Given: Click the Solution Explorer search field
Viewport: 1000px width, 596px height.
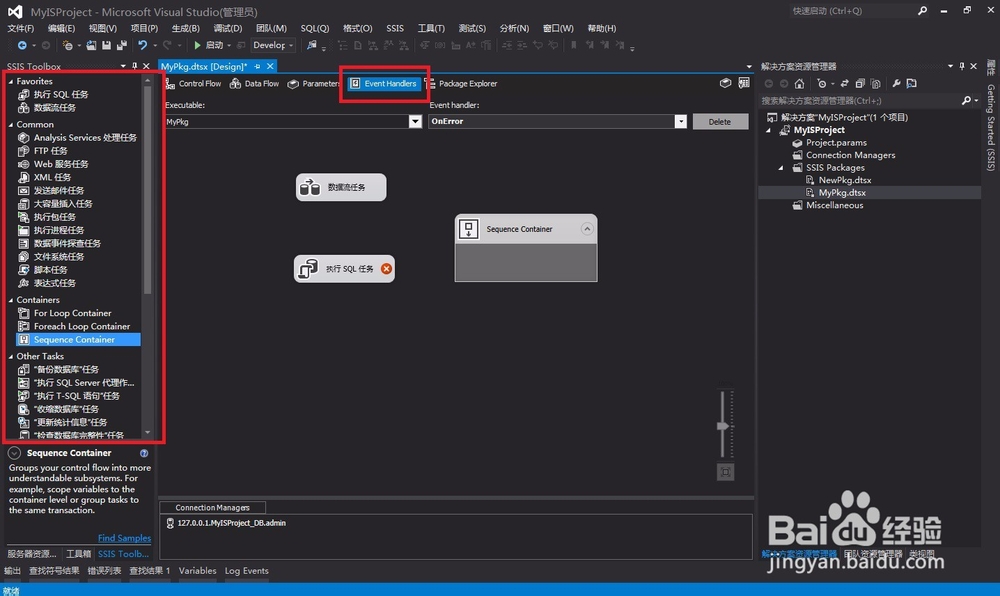Looking at the screenshot, I should [x=861, y=101].
